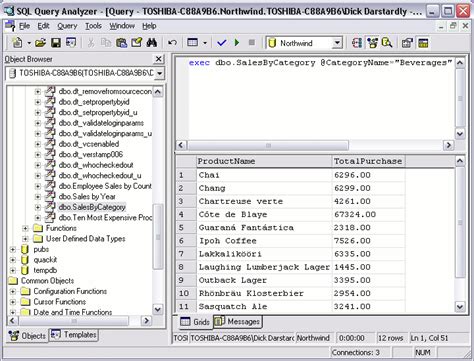
Task: Click the Undo arrow icon
Action: (x=172, y=43)
